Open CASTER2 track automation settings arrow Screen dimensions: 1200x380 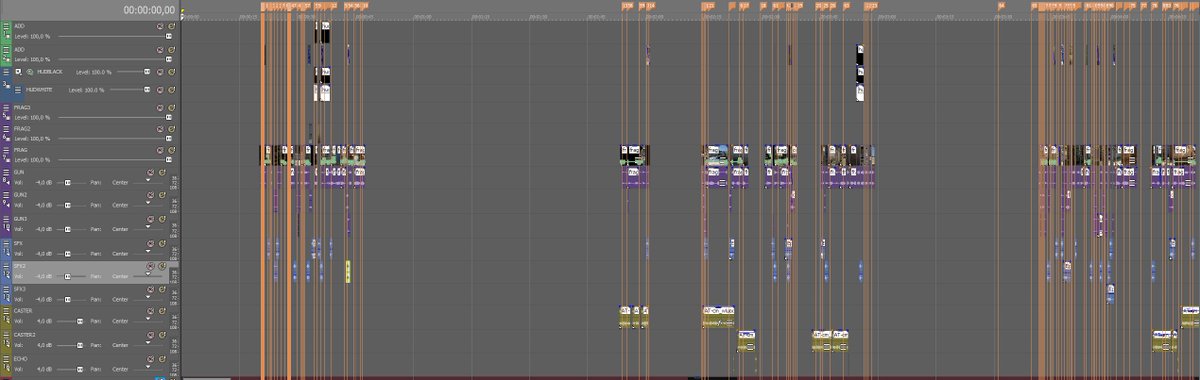point(148,343)
